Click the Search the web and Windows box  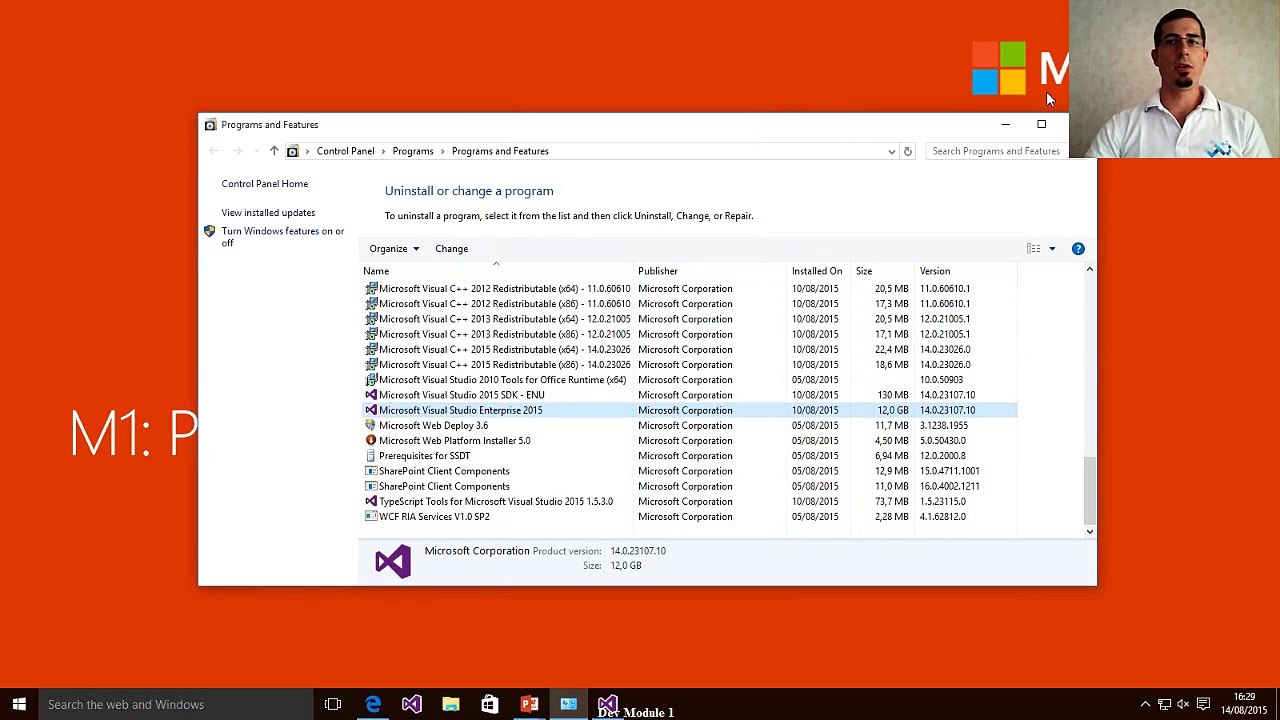(x=178, y=704)
